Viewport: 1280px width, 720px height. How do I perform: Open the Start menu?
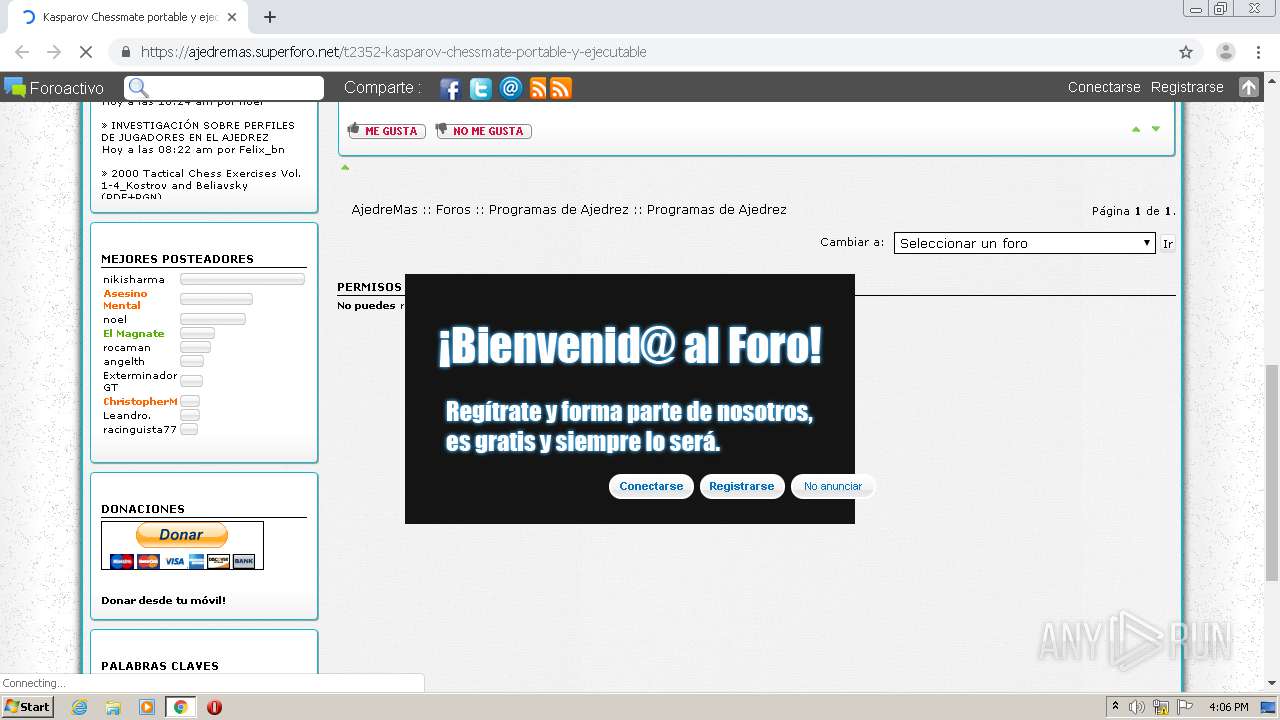[x=28, y=707]
